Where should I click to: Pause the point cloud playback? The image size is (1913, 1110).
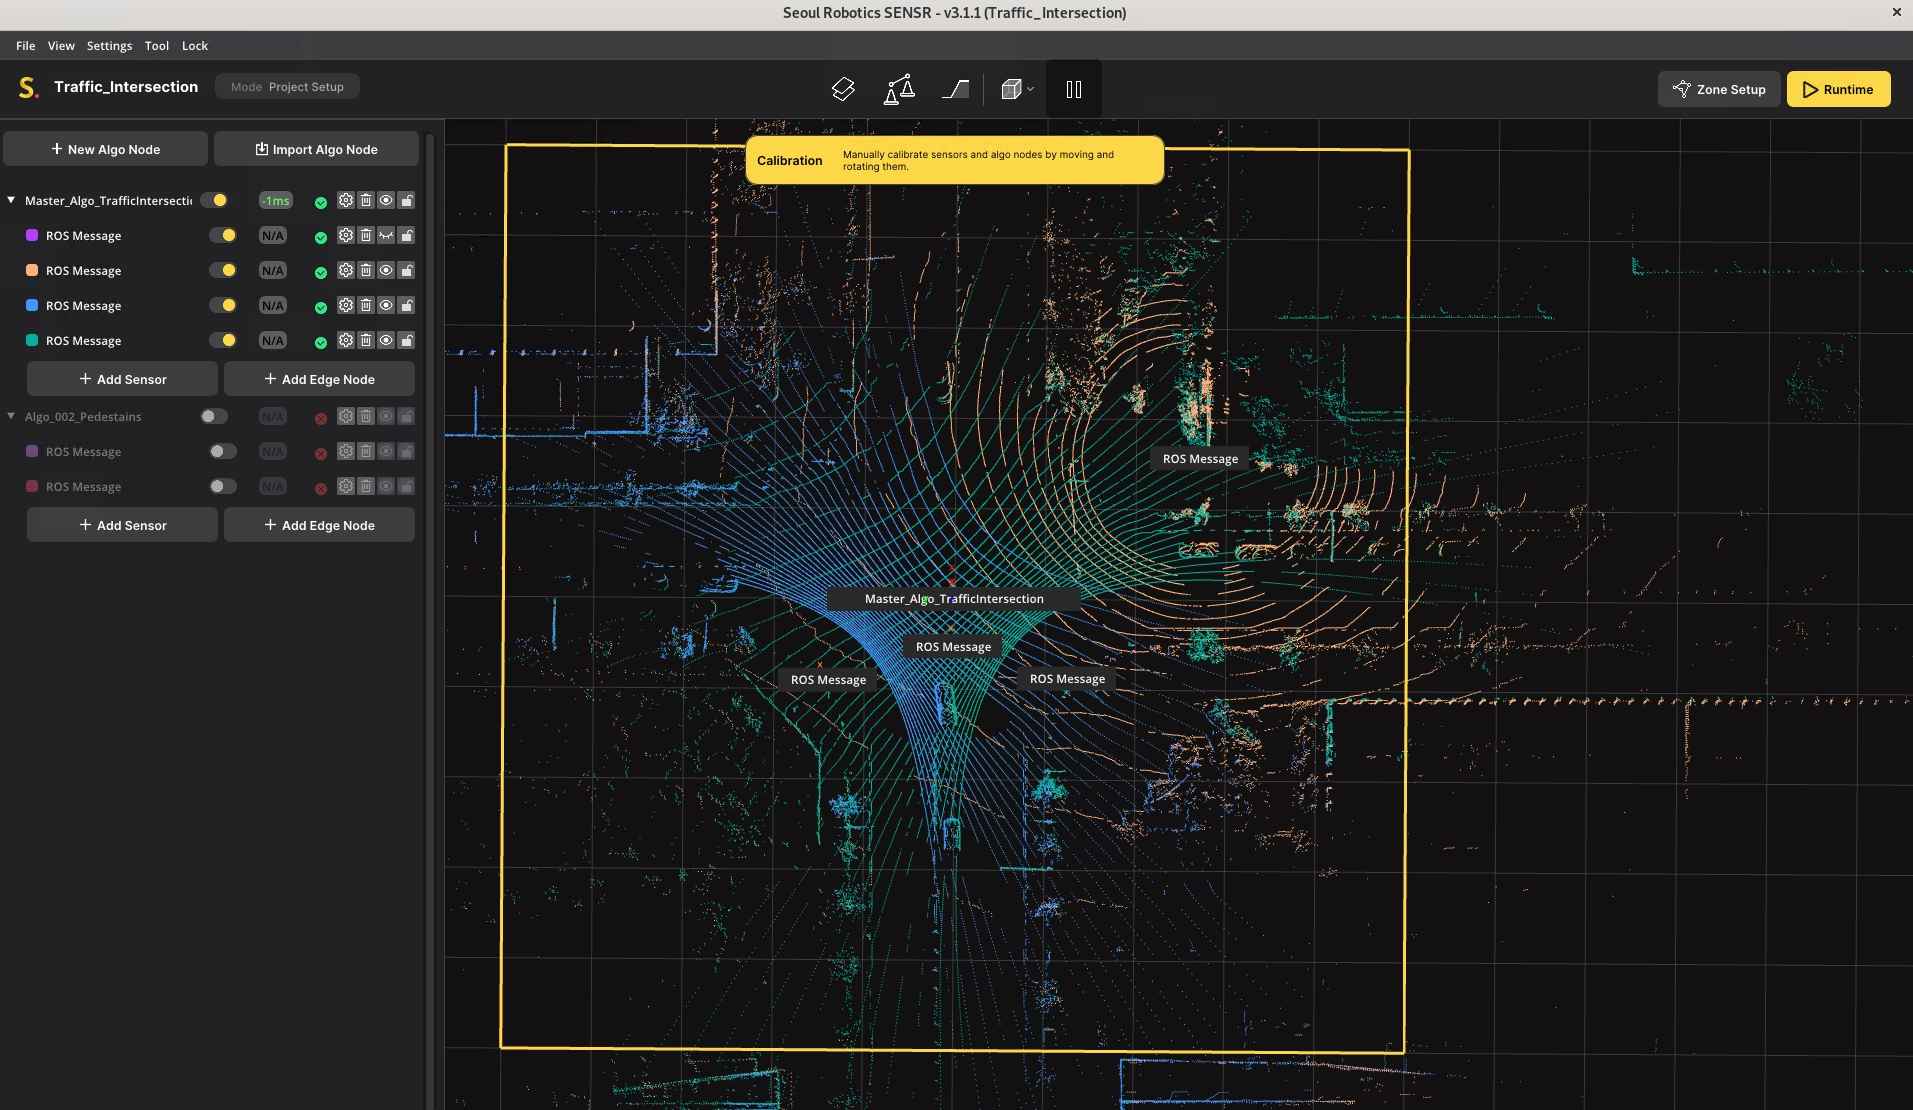tap(1074, 89)
